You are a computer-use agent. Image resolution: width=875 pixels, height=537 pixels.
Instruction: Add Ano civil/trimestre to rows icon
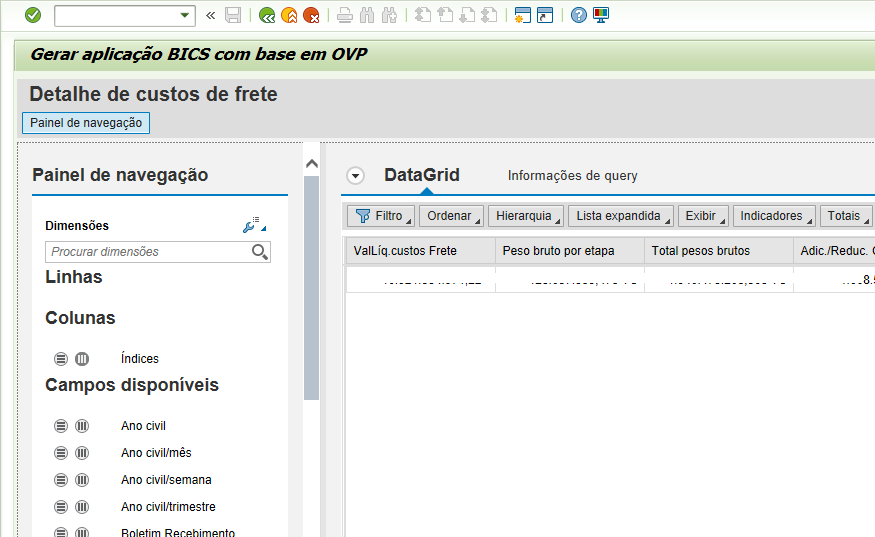point(61,507)
